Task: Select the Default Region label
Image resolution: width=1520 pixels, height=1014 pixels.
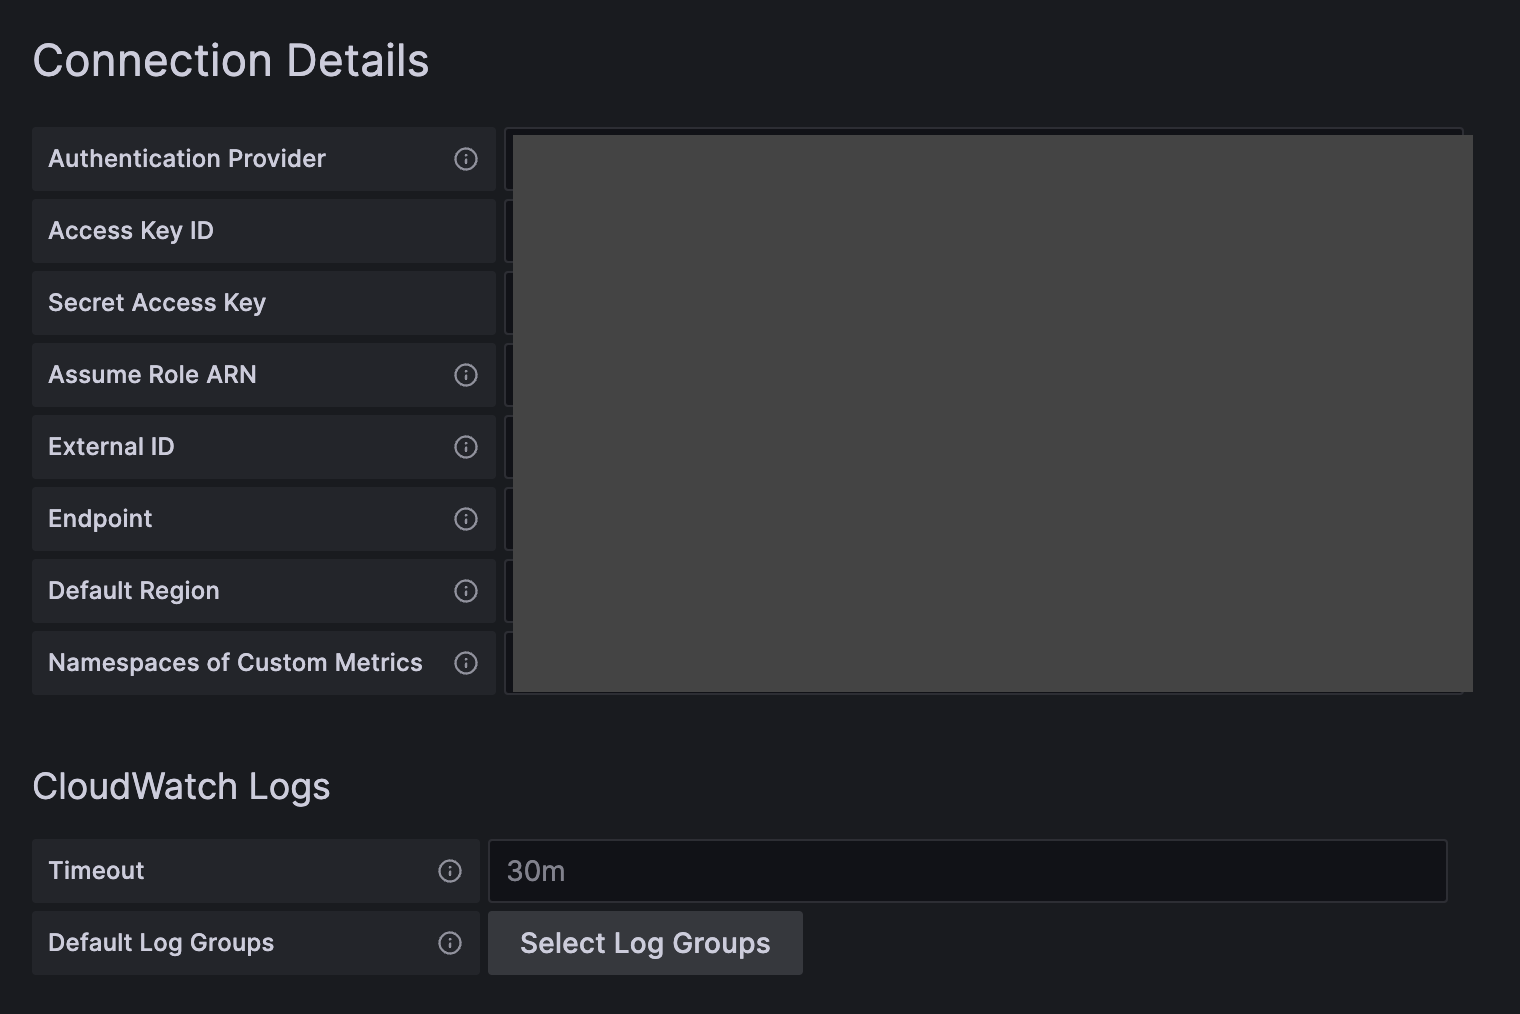Action: 134,591
